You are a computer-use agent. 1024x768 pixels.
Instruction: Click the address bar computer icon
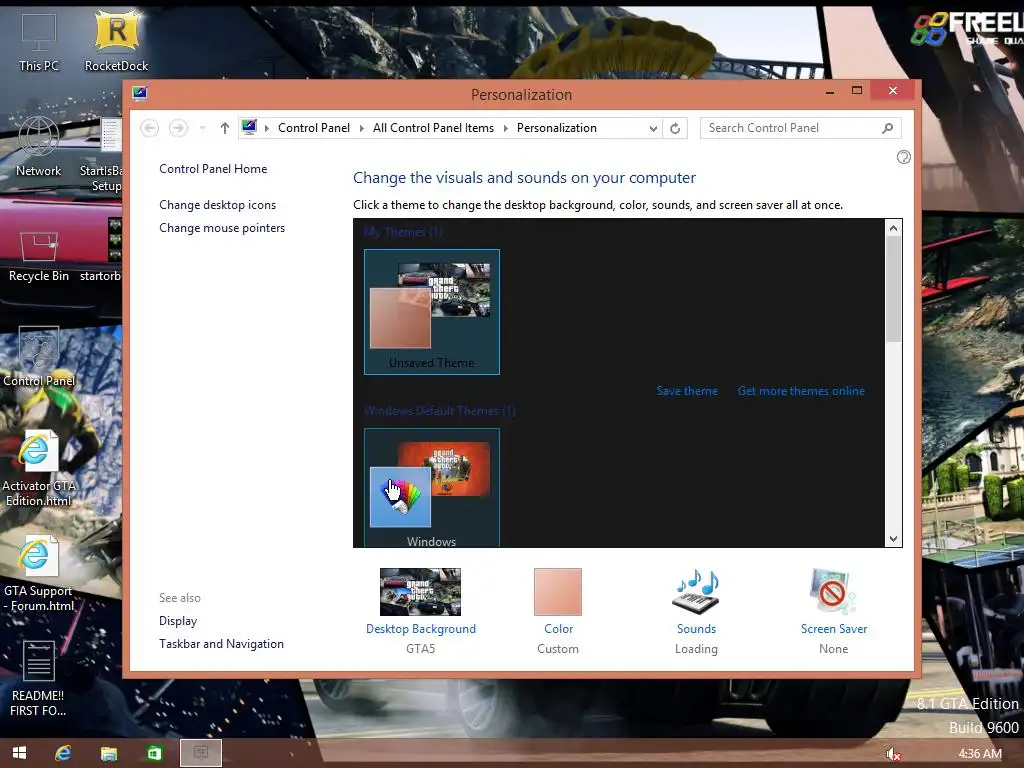coord(249,127)
